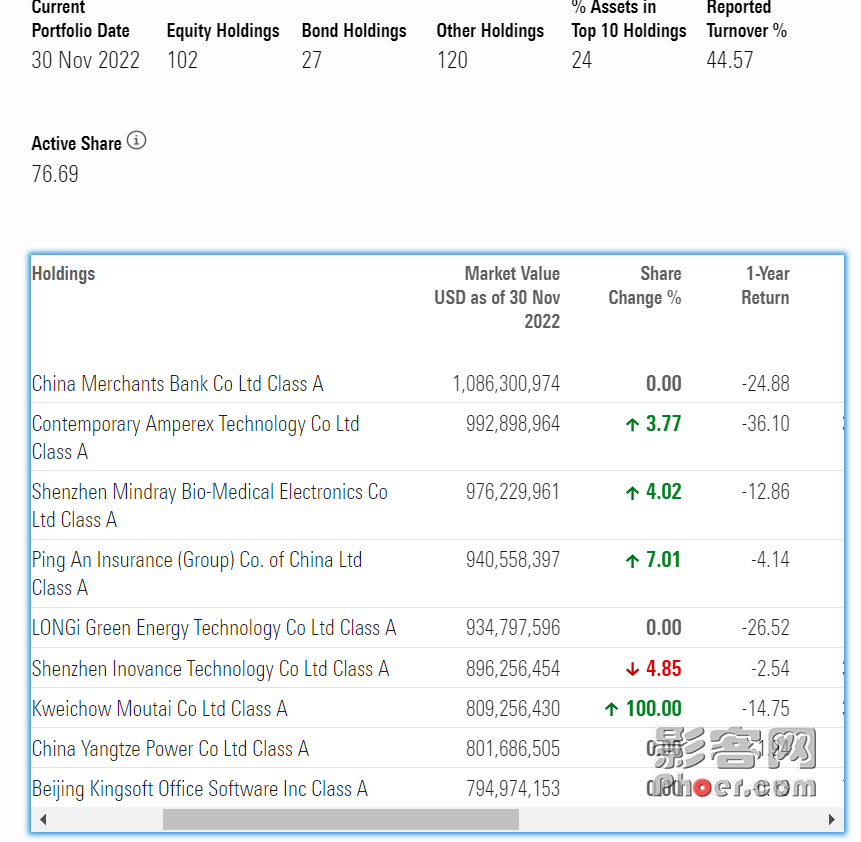Open the Active Share info icon
861x842 pixels.
(x=137, y=141)
